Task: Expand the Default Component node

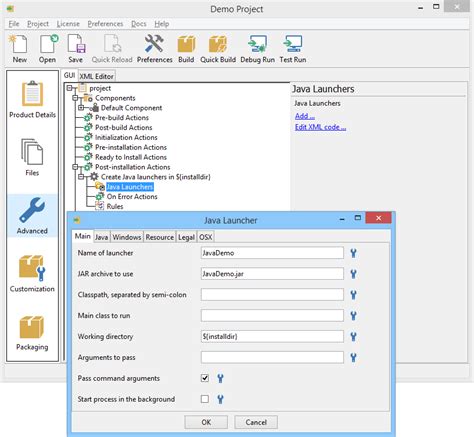Action: [81, 108]
